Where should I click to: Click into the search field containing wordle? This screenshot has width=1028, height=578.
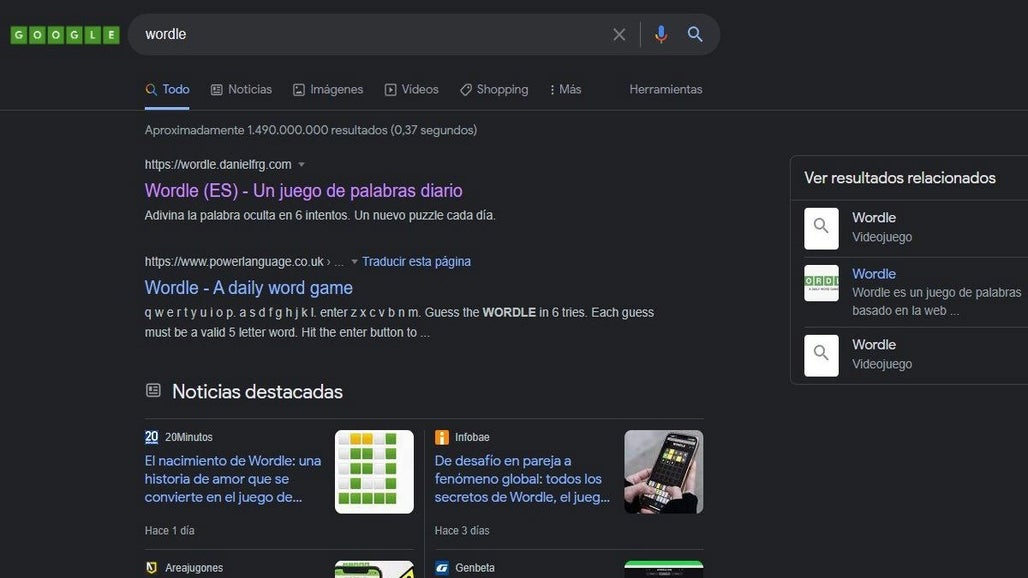(x=370, y=35)
